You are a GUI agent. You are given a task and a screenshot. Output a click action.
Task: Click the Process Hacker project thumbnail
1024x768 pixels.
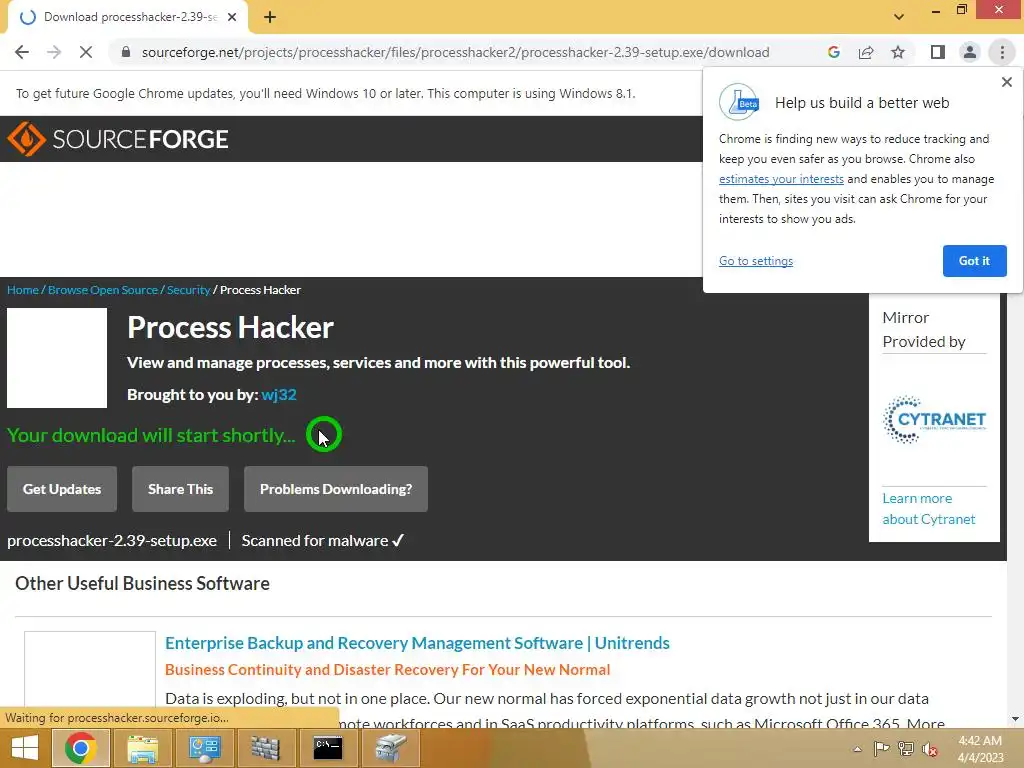tap(57, 358)
